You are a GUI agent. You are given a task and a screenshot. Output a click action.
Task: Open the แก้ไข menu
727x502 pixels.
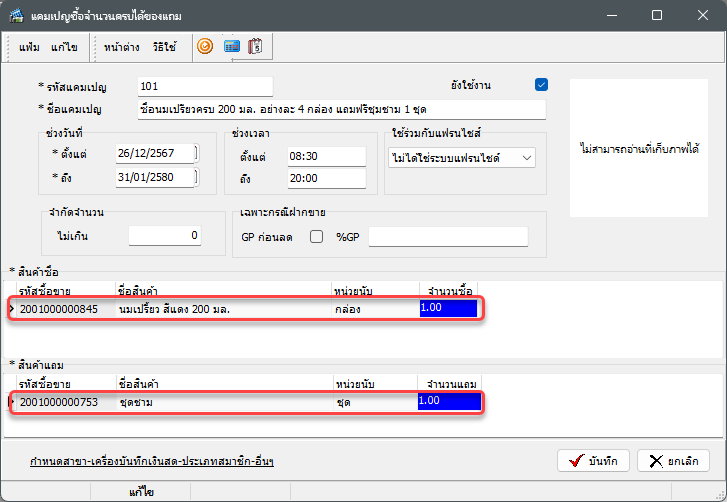pyautogui.click(x=63, y=47)
